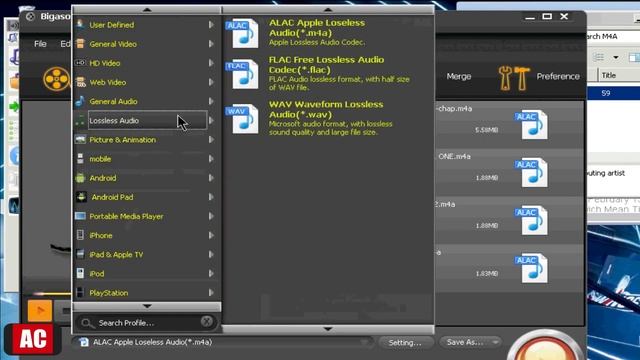Select the ALAC Apple Lossless Audio format icon

pos(242,34)
